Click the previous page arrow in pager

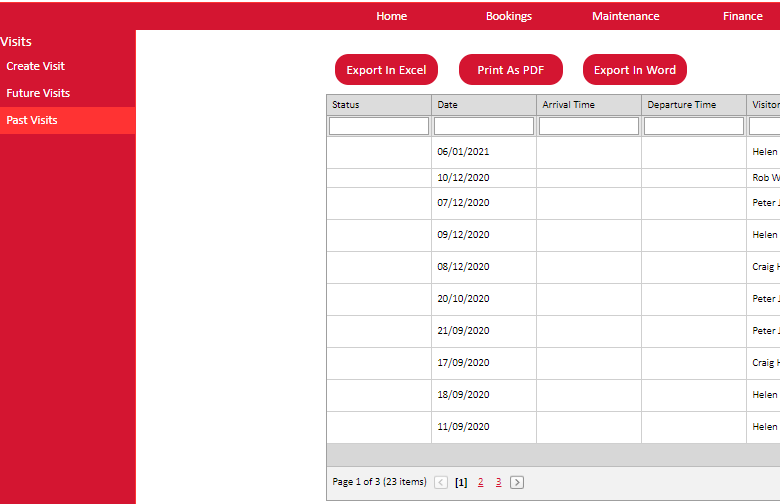pos(441,482)
